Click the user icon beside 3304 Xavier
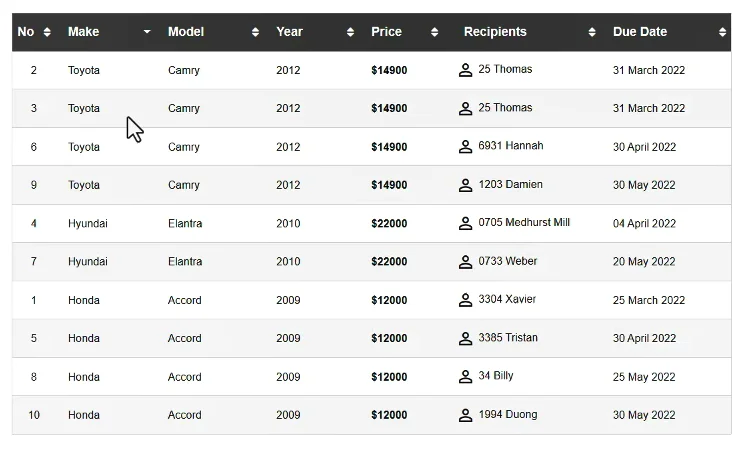Screen dimensions: 747x451 (x=465, y=300)
